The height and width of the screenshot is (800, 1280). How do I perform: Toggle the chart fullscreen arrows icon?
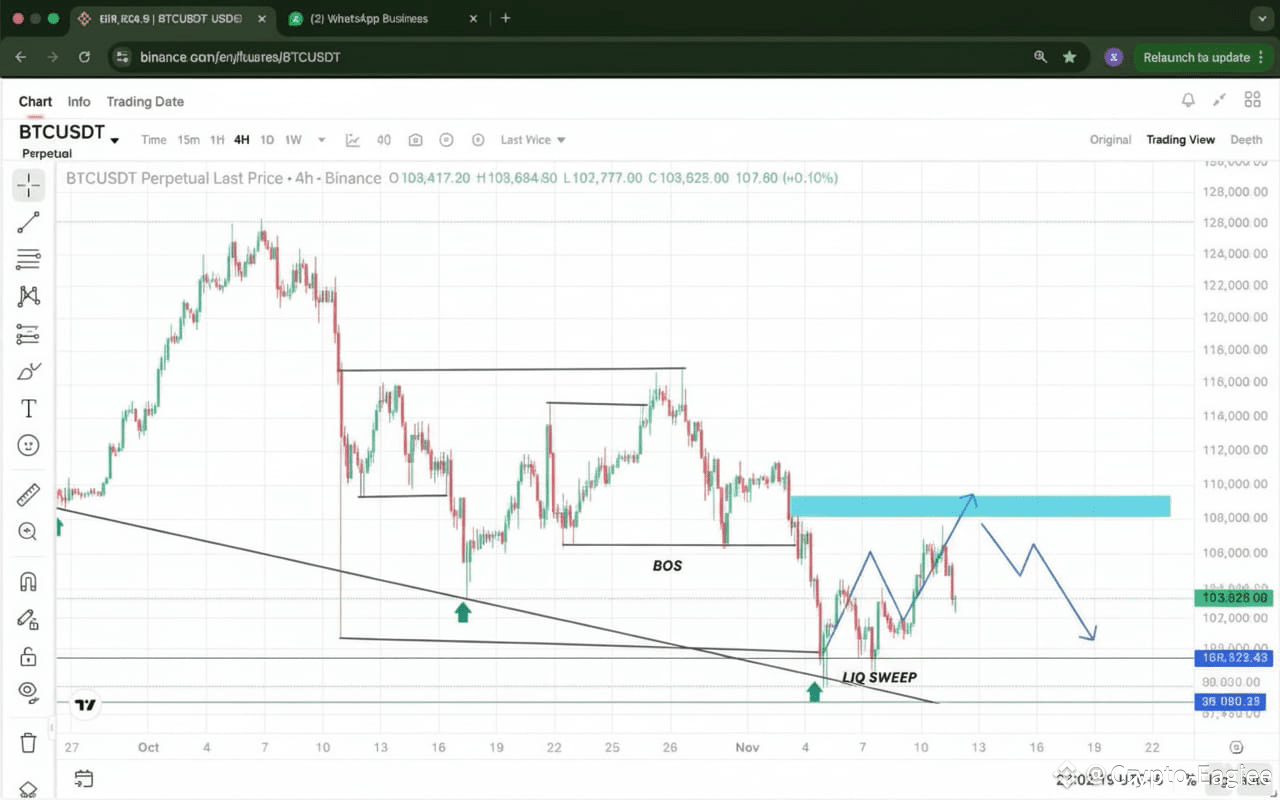click(1220, 100)
